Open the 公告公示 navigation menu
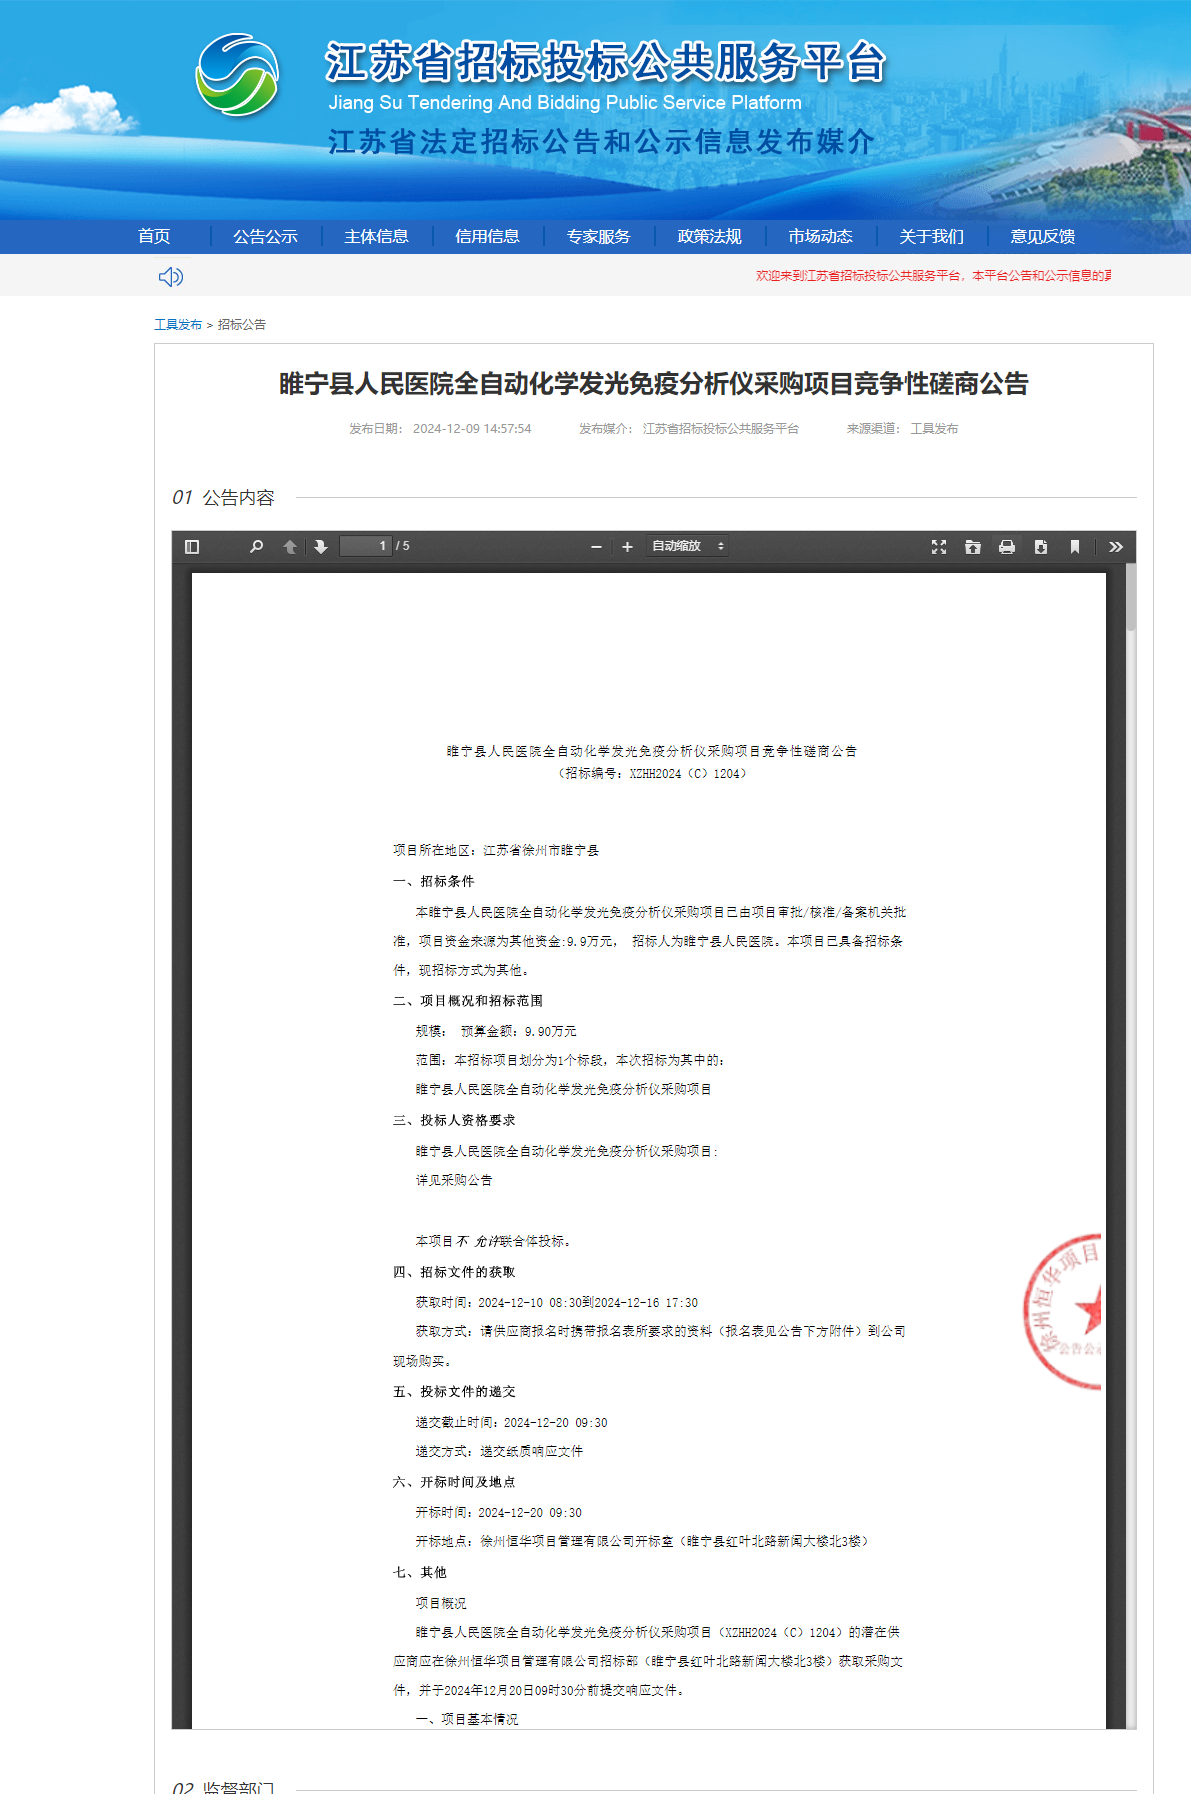The image size is (1191, 1794). pyautogui.click(x=265, y=237)
